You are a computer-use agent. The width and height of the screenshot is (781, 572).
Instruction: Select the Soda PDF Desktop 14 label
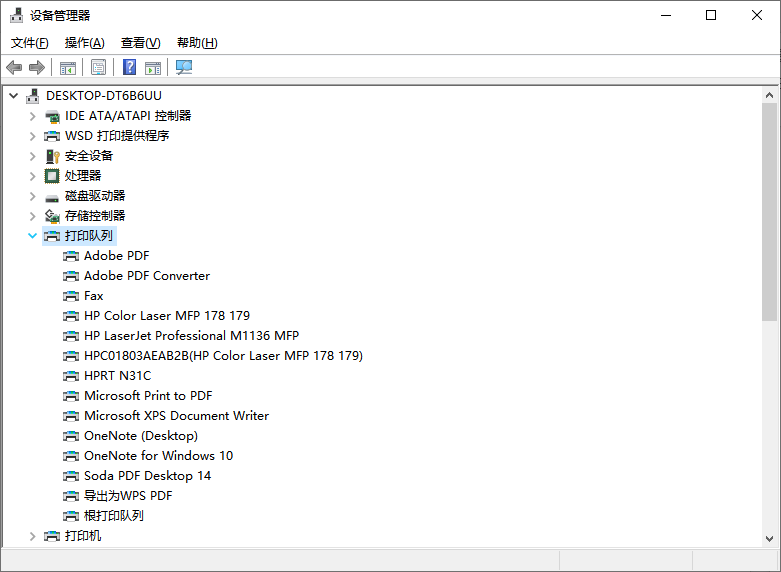[147, 476]
